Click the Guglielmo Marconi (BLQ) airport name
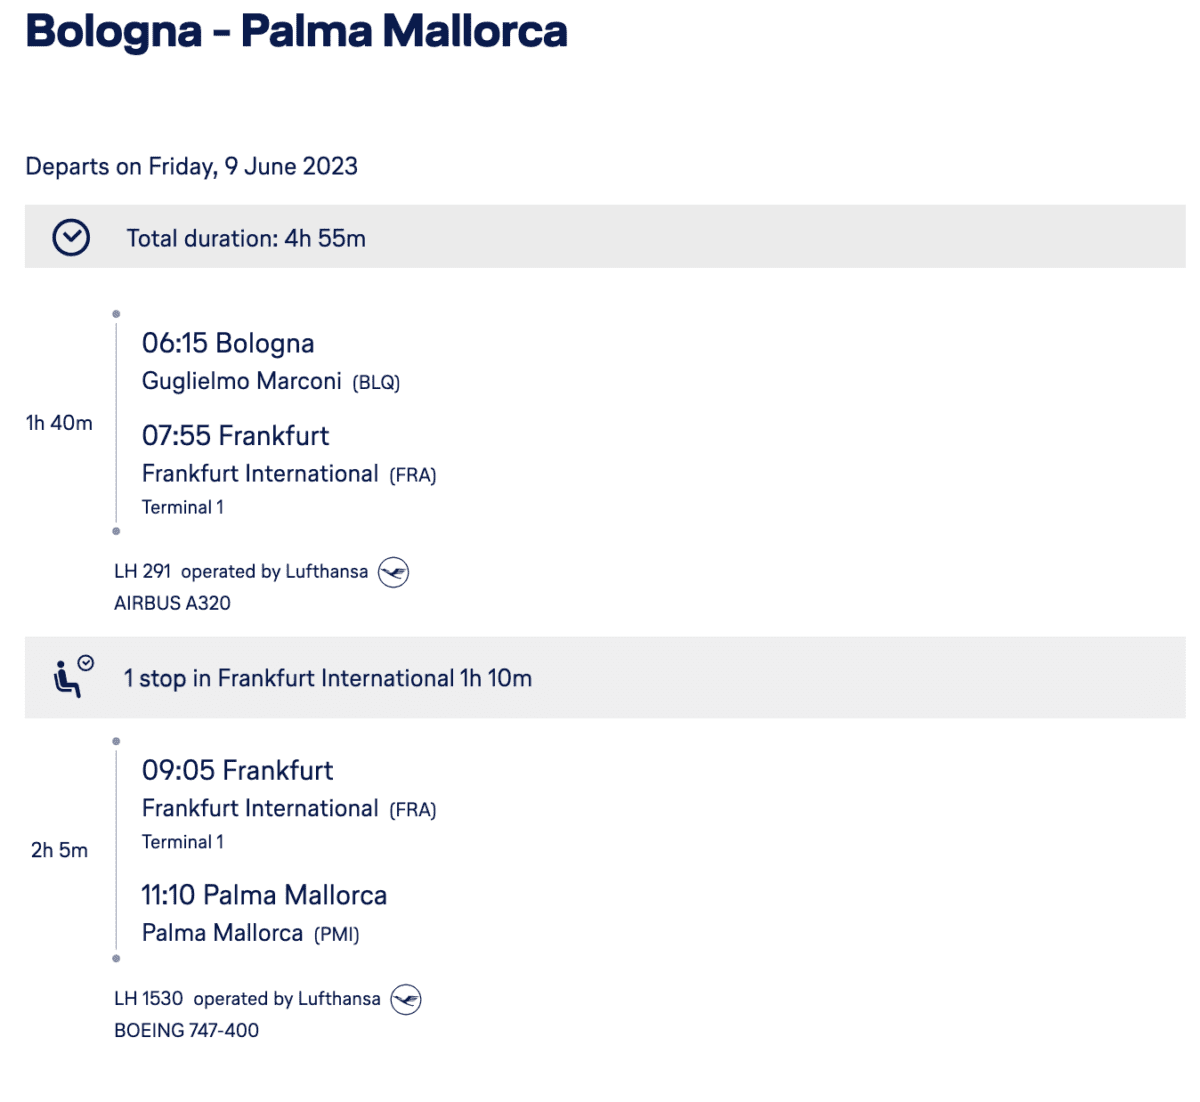Image resolution: width=1200 pixels, height=1102 pixels. pyautogui.click(x=271, y=381)
